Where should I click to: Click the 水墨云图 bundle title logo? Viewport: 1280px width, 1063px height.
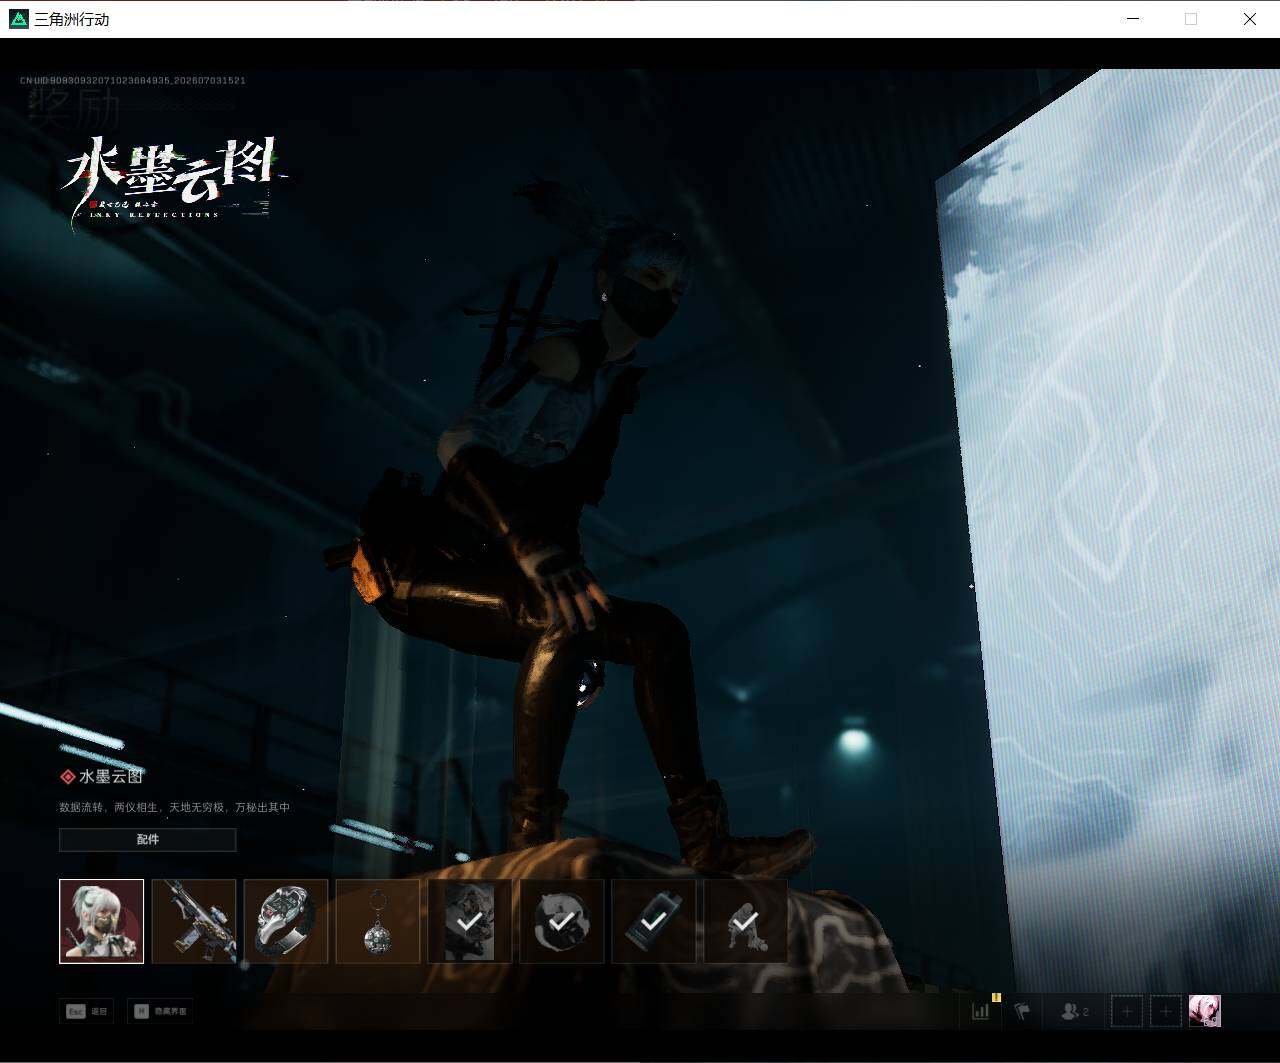(x=172, y=180)
